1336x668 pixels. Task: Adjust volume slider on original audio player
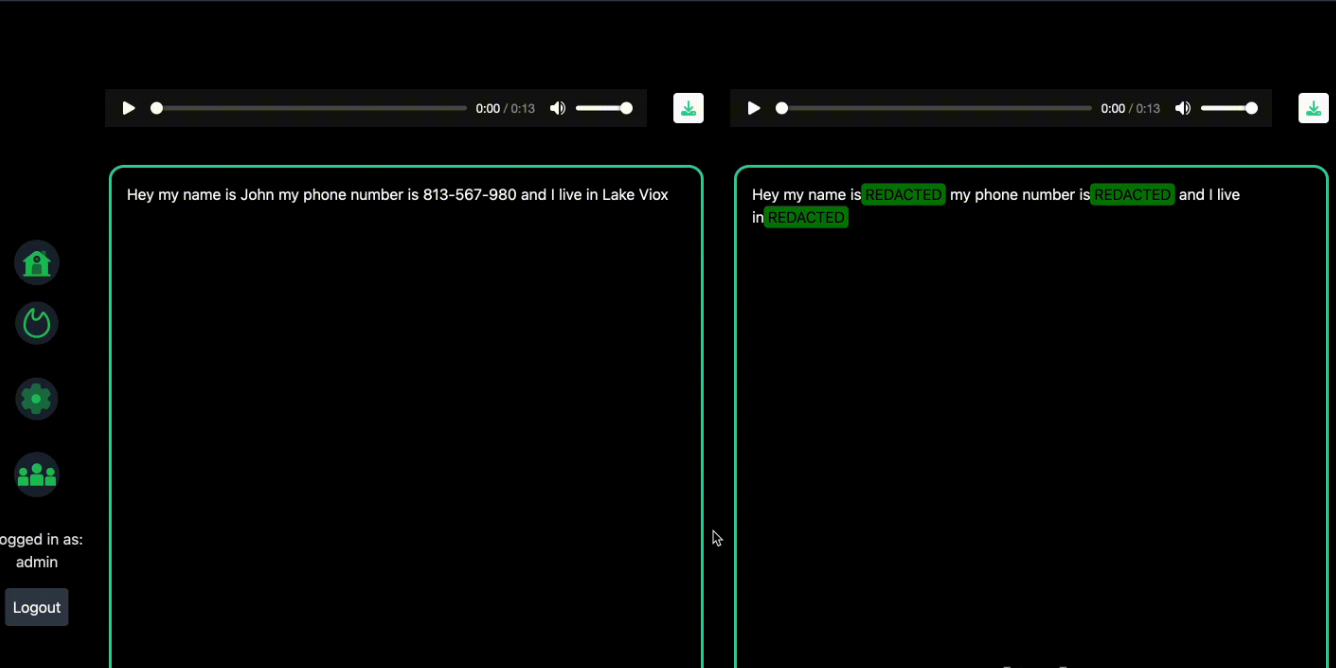coord(603,108)
